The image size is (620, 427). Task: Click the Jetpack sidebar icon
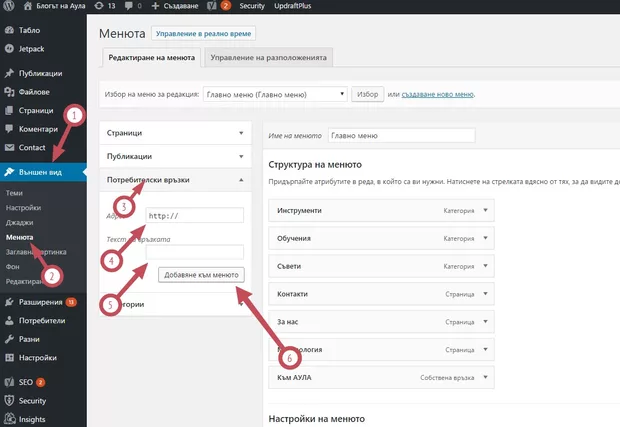tap(9, 46)
